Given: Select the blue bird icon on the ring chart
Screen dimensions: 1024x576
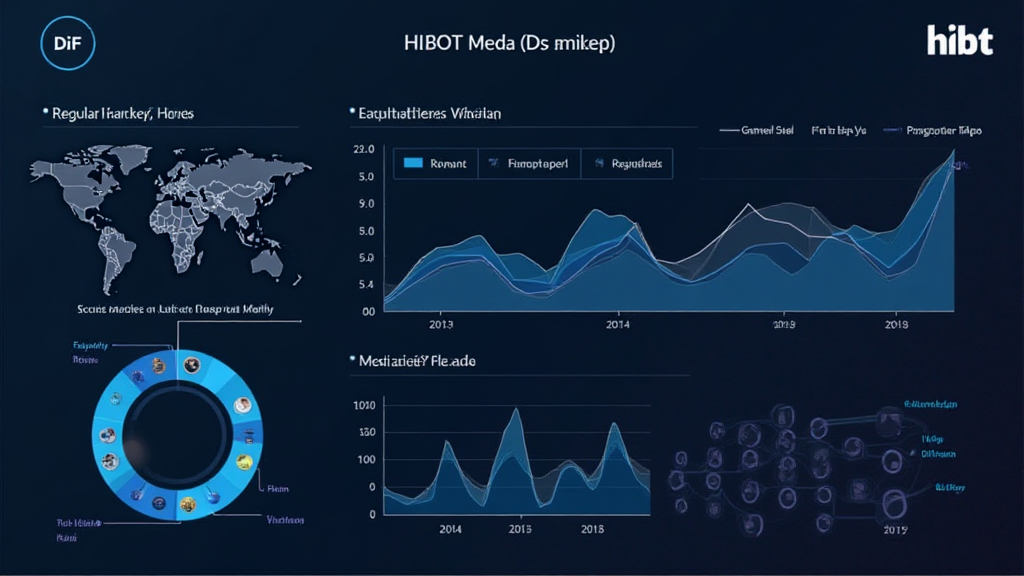Looking at the screenshot, I should click(x=212, y=497).
